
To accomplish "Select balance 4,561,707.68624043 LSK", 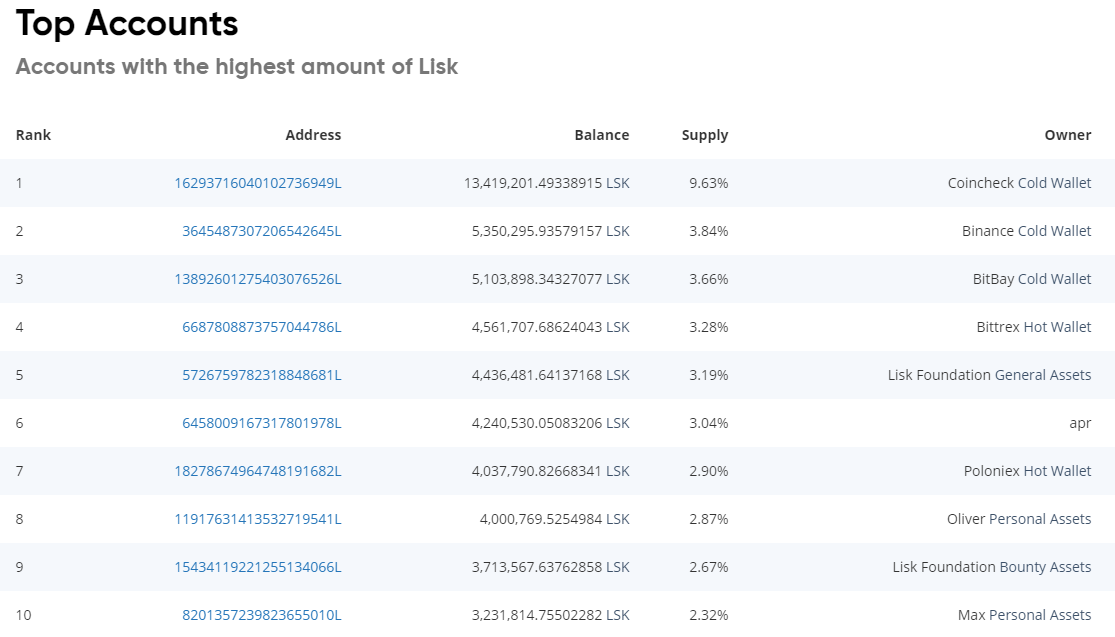I will tap(550, 327).
